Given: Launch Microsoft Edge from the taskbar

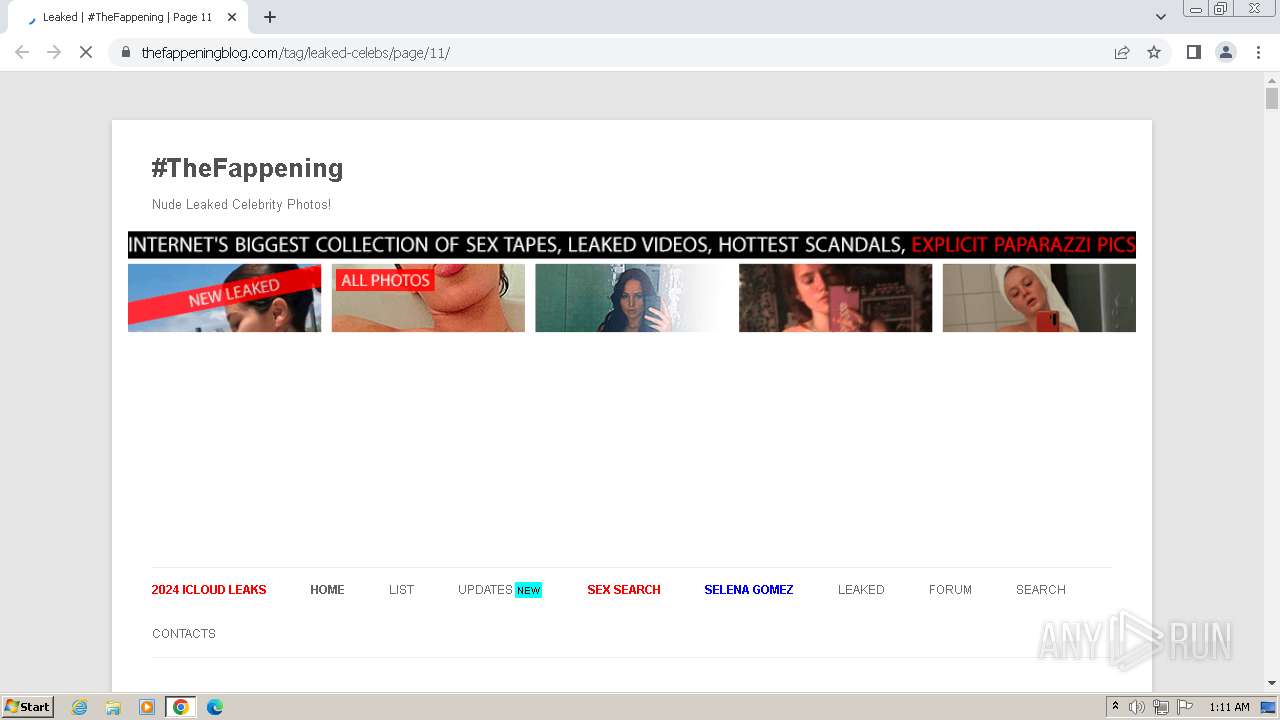Looking at the screenshot, I should (215, 707).
